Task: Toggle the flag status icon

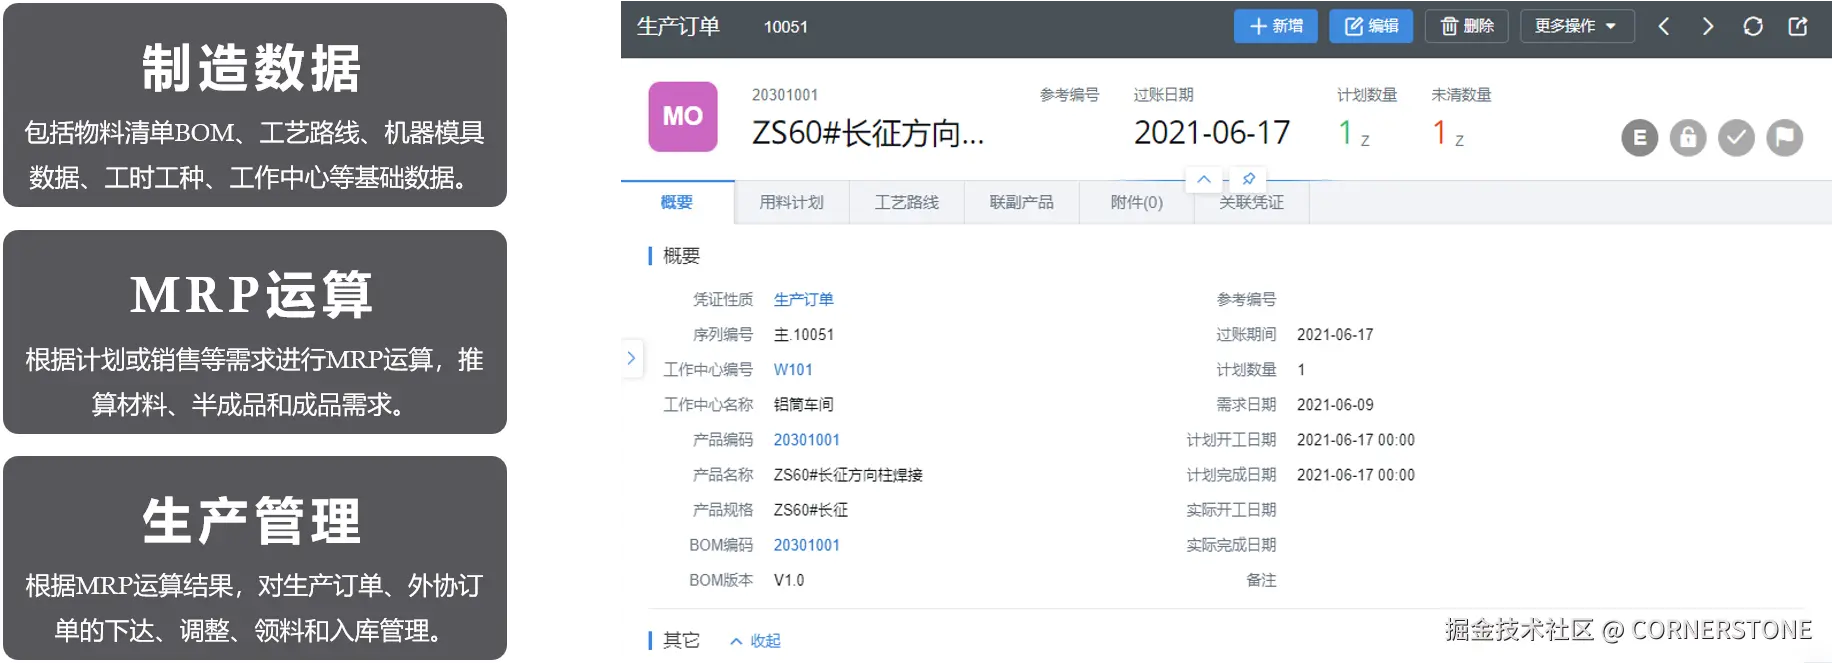Action: point(1785,138)
